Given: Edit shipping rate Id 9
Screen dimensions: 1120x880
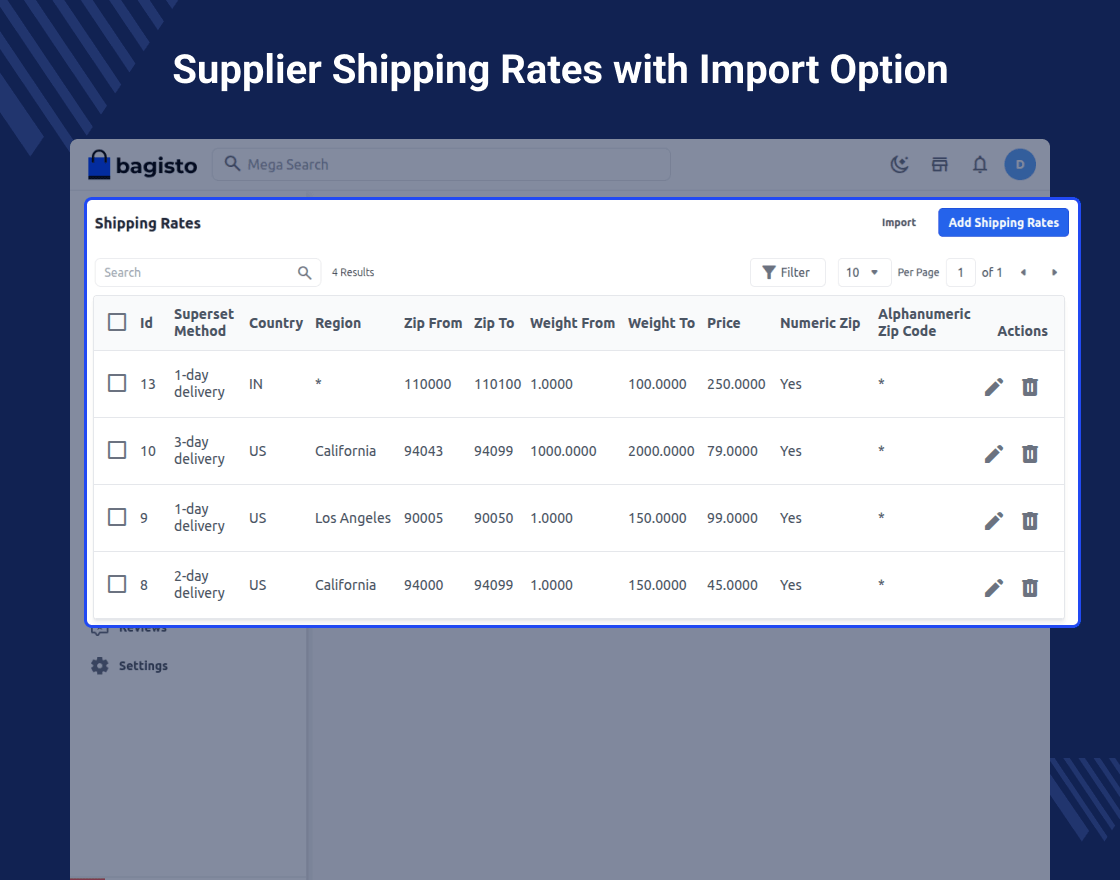Looking at the screenshot, I should click(x=994, y=521).
